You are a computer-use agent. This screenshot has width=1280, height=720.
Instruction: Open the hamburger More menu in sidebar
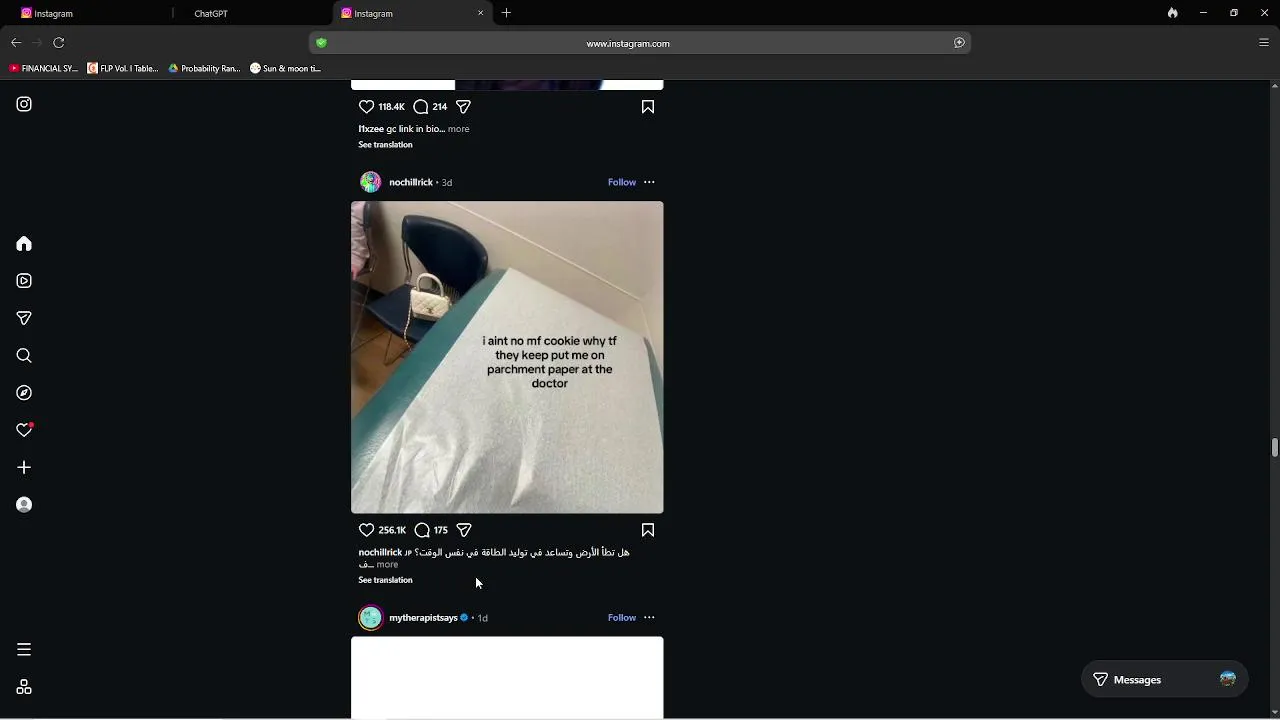[x=24, y=650]
